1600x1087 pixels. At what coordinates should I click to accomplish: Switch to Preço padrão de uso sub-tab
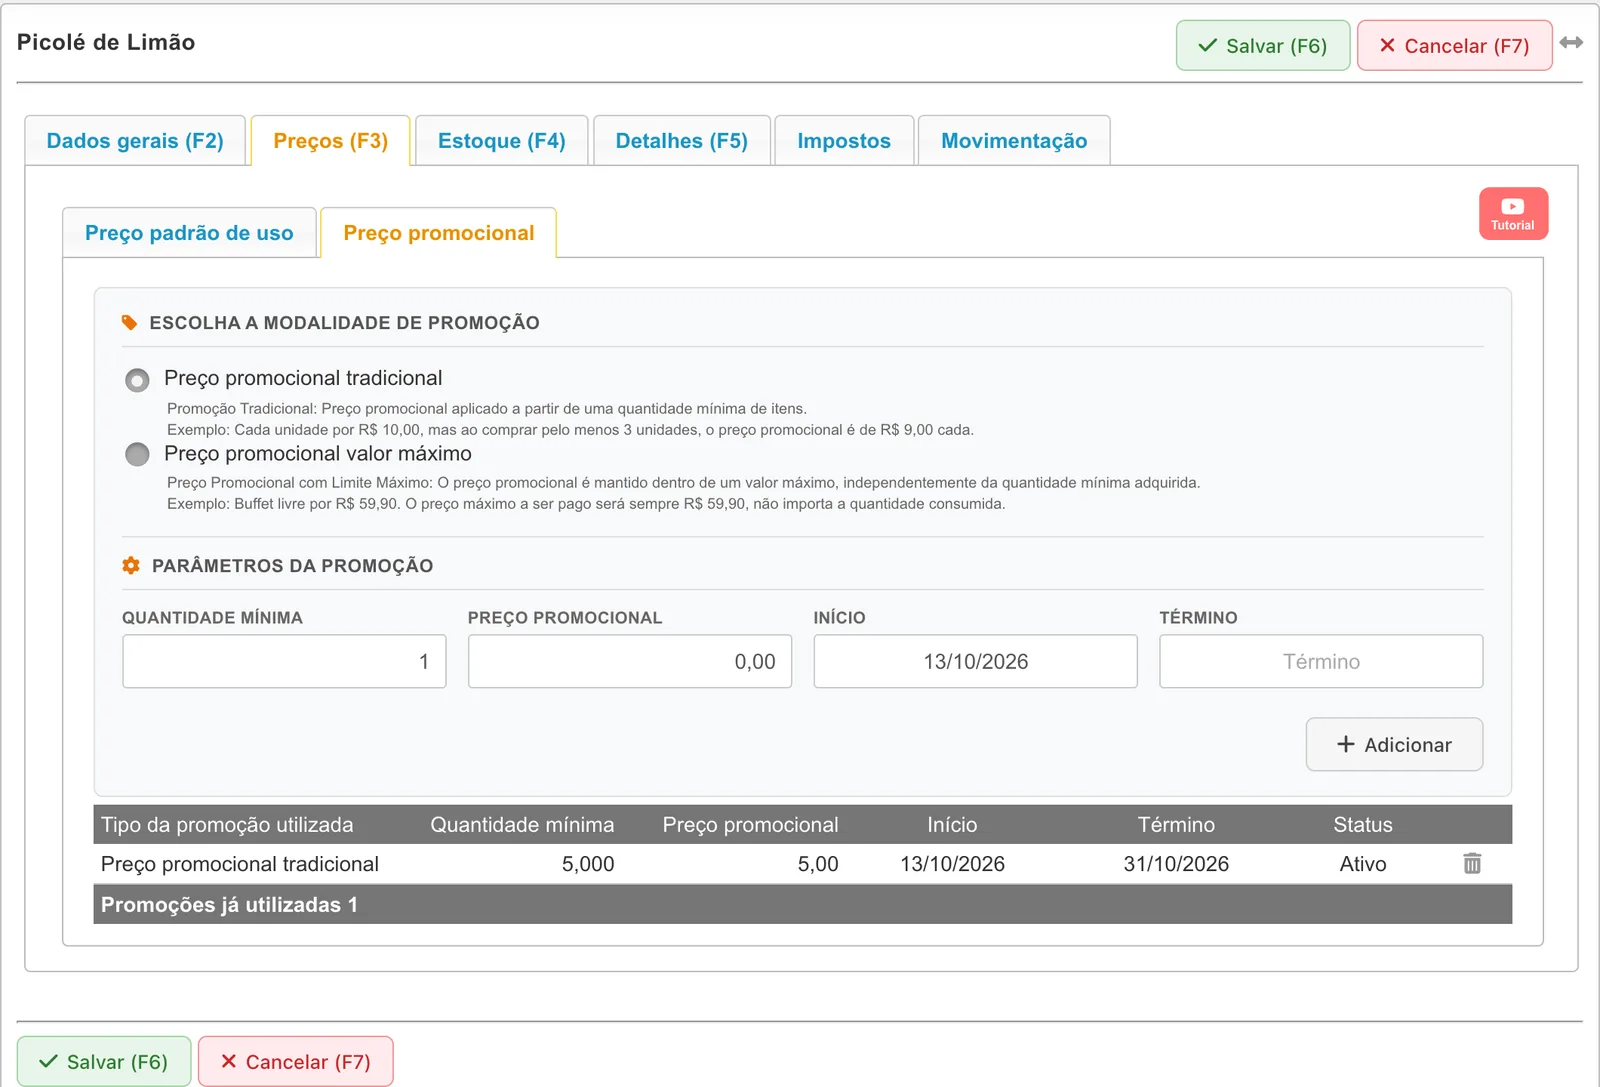pyautogui.click(x=189, y=233)
